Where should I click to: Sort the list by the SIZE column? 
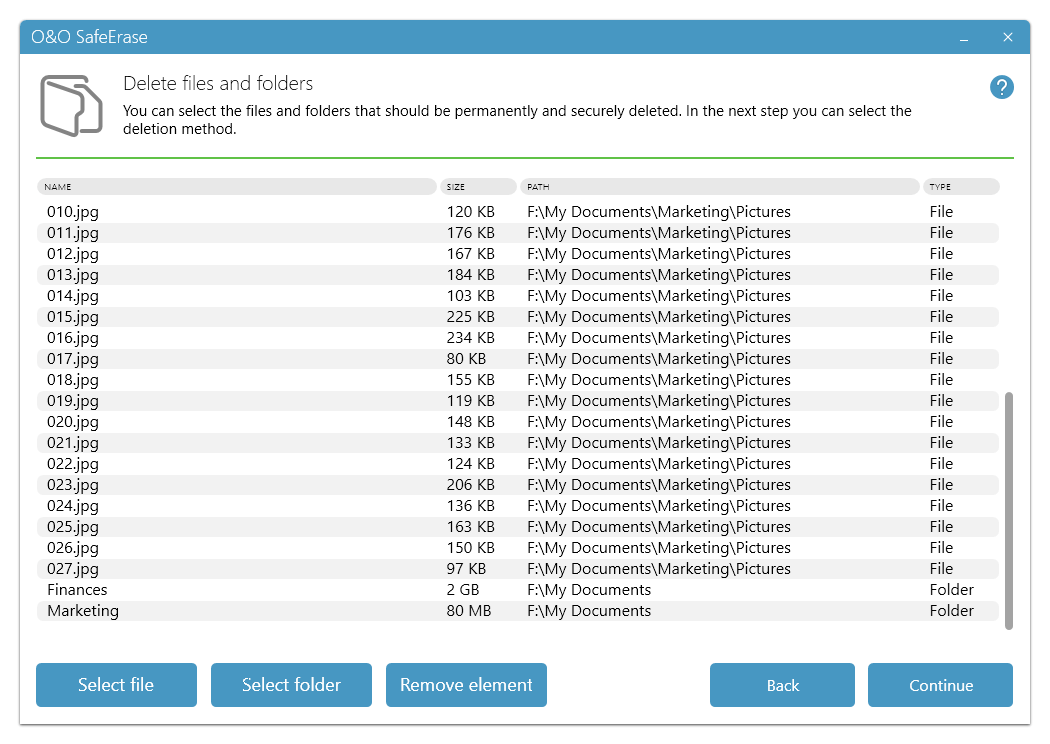pos(478,186)
